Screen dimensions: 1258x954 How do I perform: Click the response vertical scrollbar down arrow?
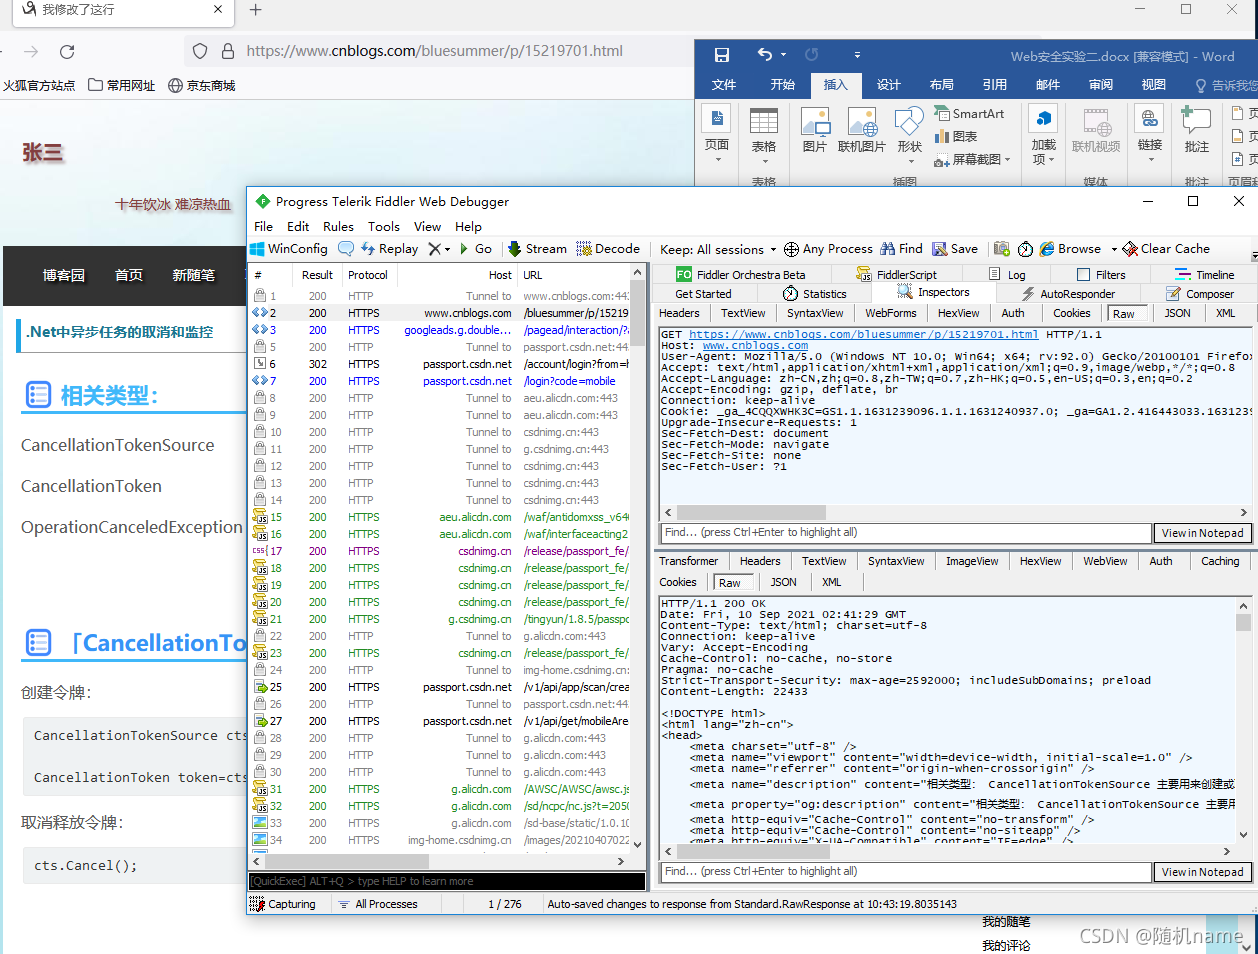(x=1243, y=835)
